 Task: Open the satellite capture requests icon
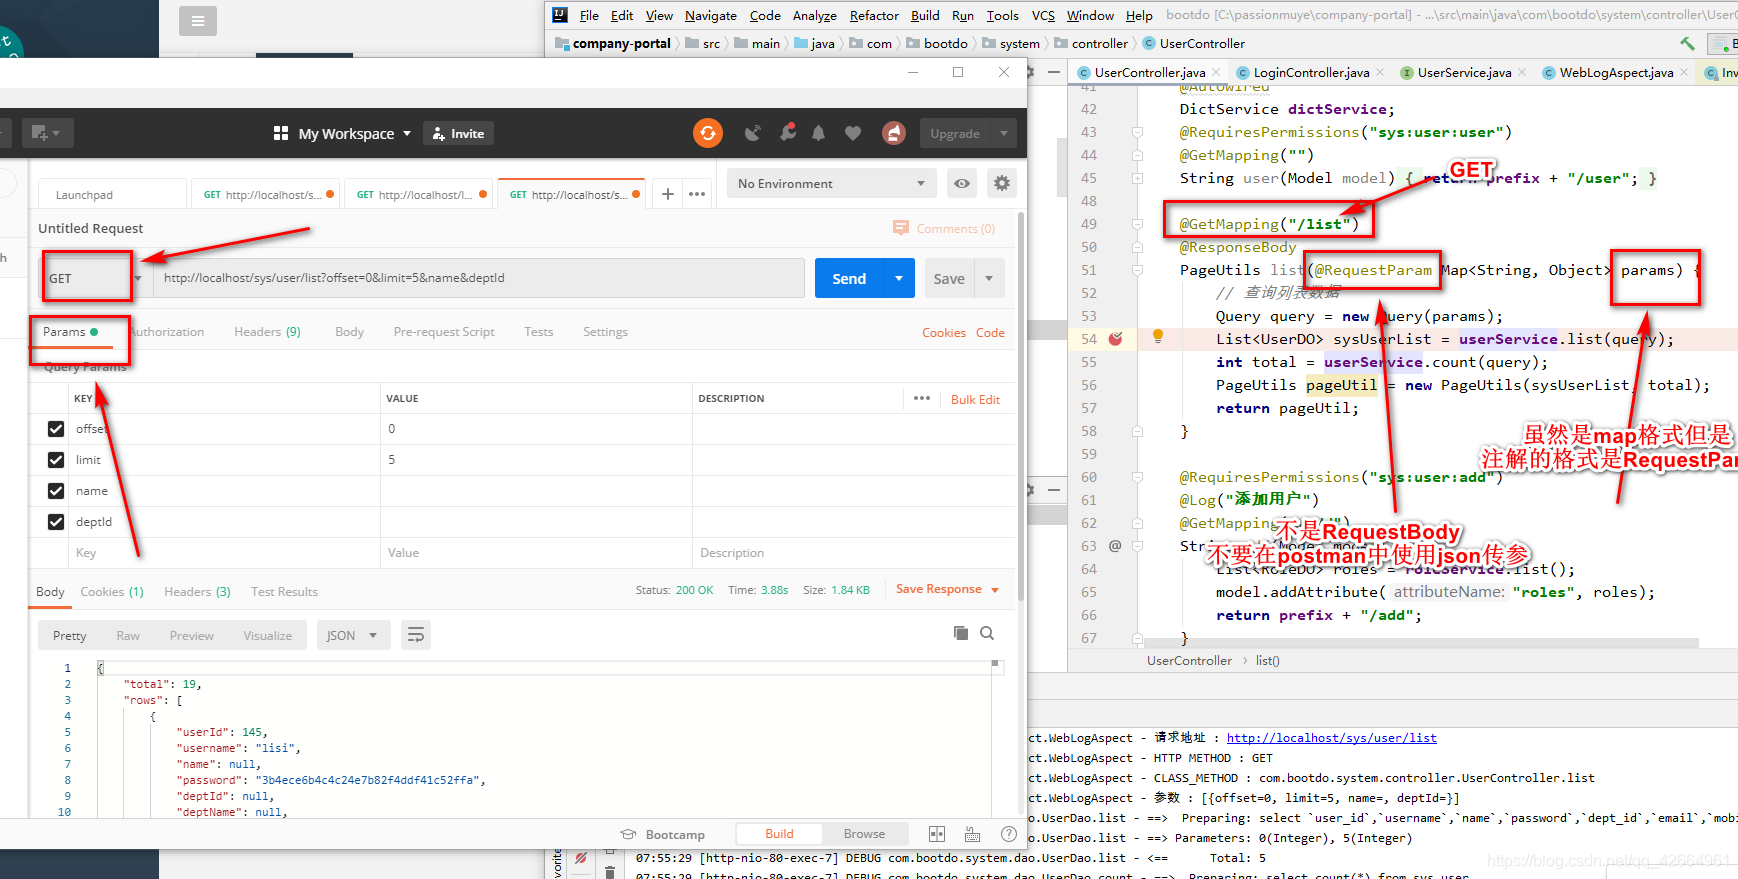[x=753, y=133]
